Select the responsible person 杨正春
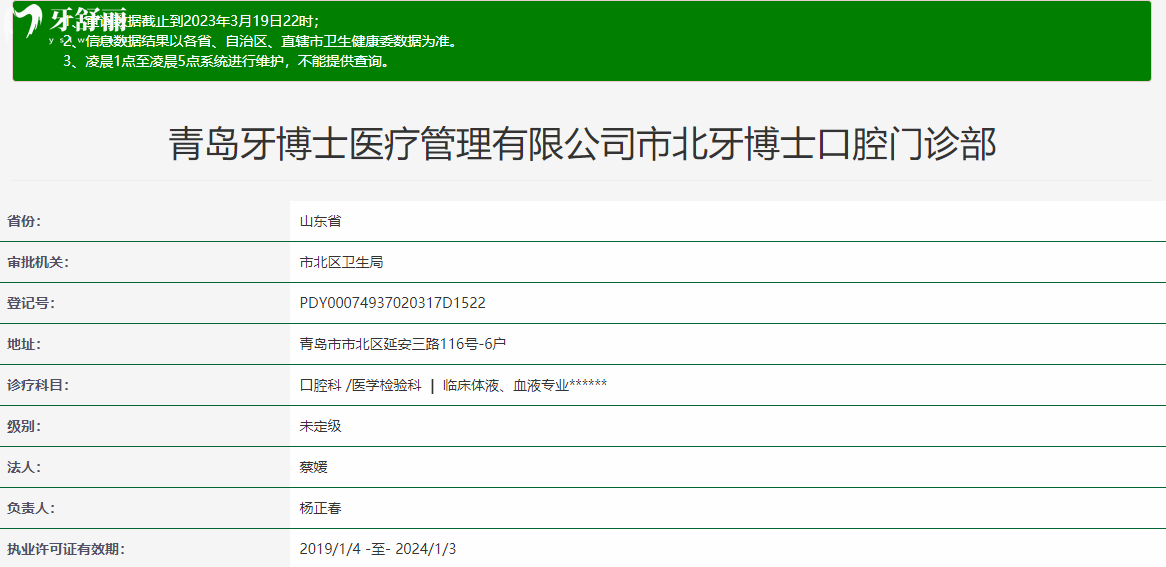Image resolution: width=1166 pixels, height=567 pixels. 321,508
